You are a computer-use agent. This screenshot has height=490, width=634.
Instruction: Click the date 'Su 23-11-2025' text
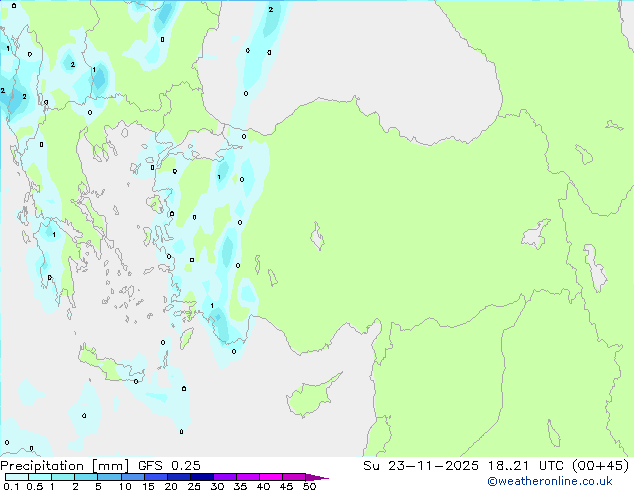[421, 466]
